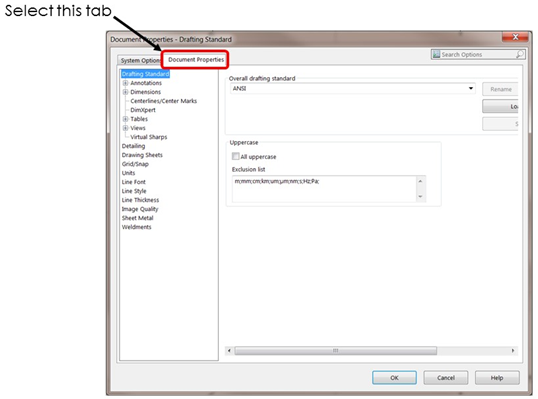Select Views in the tree
The width and height of the screenshot is (538, 399).
coord(138,128)
